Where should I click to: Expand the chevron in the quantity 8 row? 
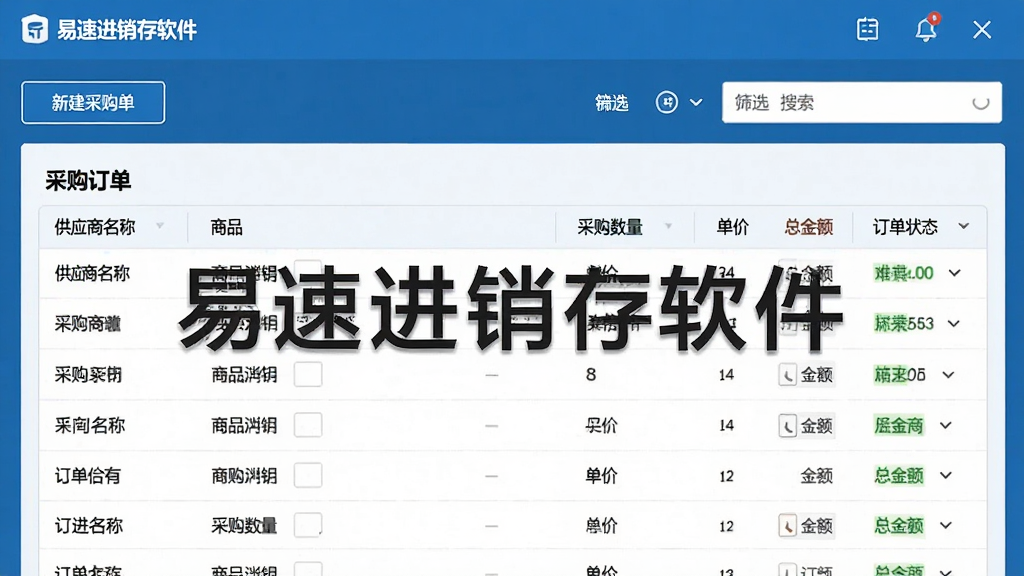[948, 375]
